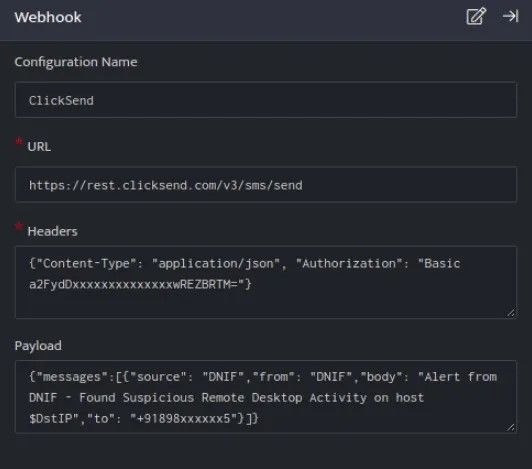Click inside the Headers text area
Screen dimensions: 532x469
coord(266,282)
